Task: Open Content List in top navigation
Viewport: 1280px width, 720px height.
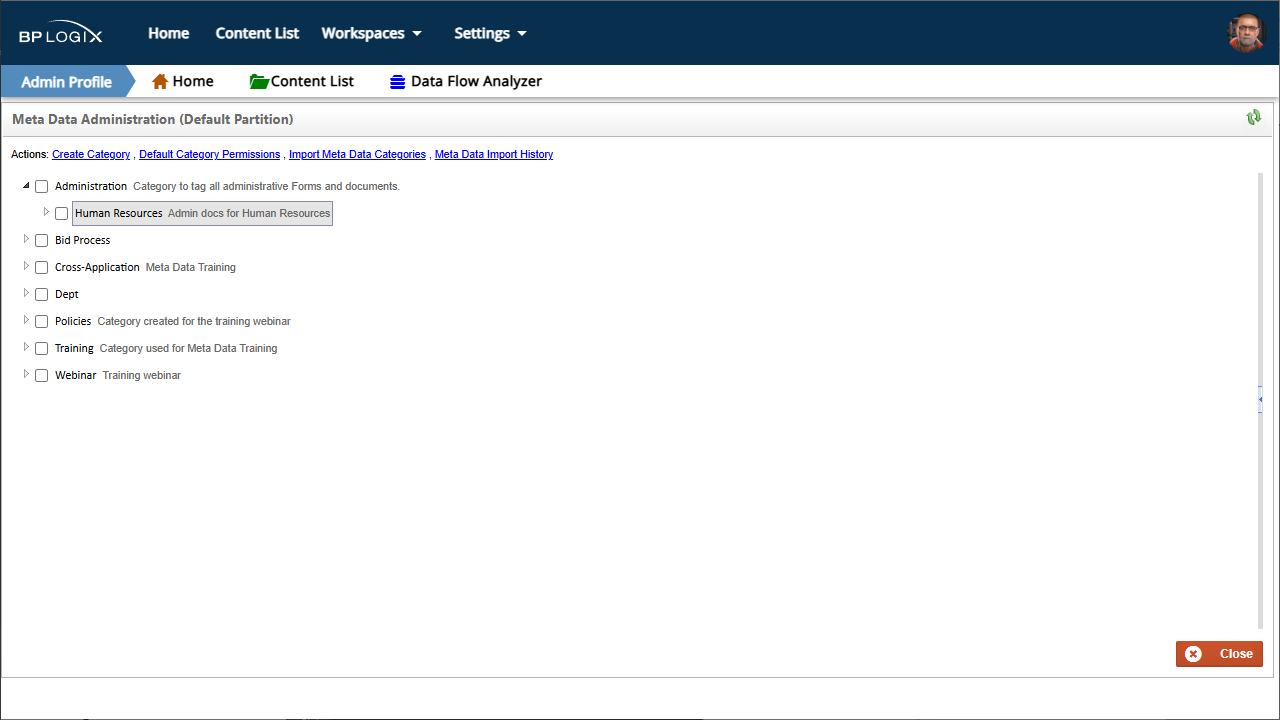Action: coord(257,33)
